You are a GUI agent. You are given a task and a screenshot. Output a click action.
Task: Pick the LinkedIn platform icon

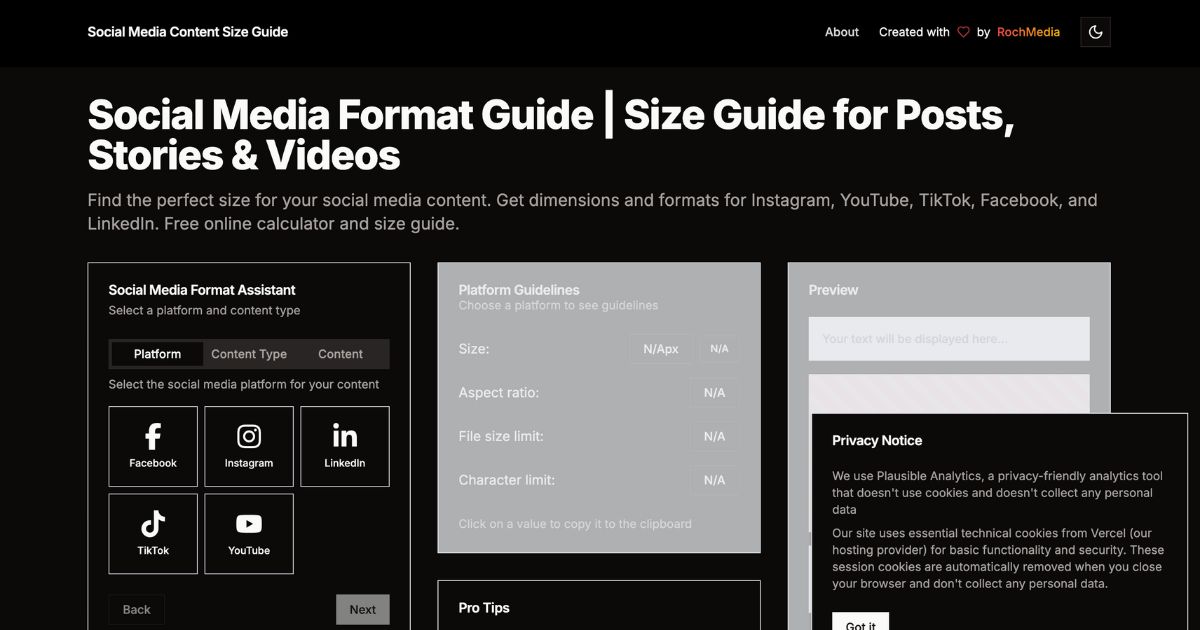pyautogui.click(x=345, y=446)
